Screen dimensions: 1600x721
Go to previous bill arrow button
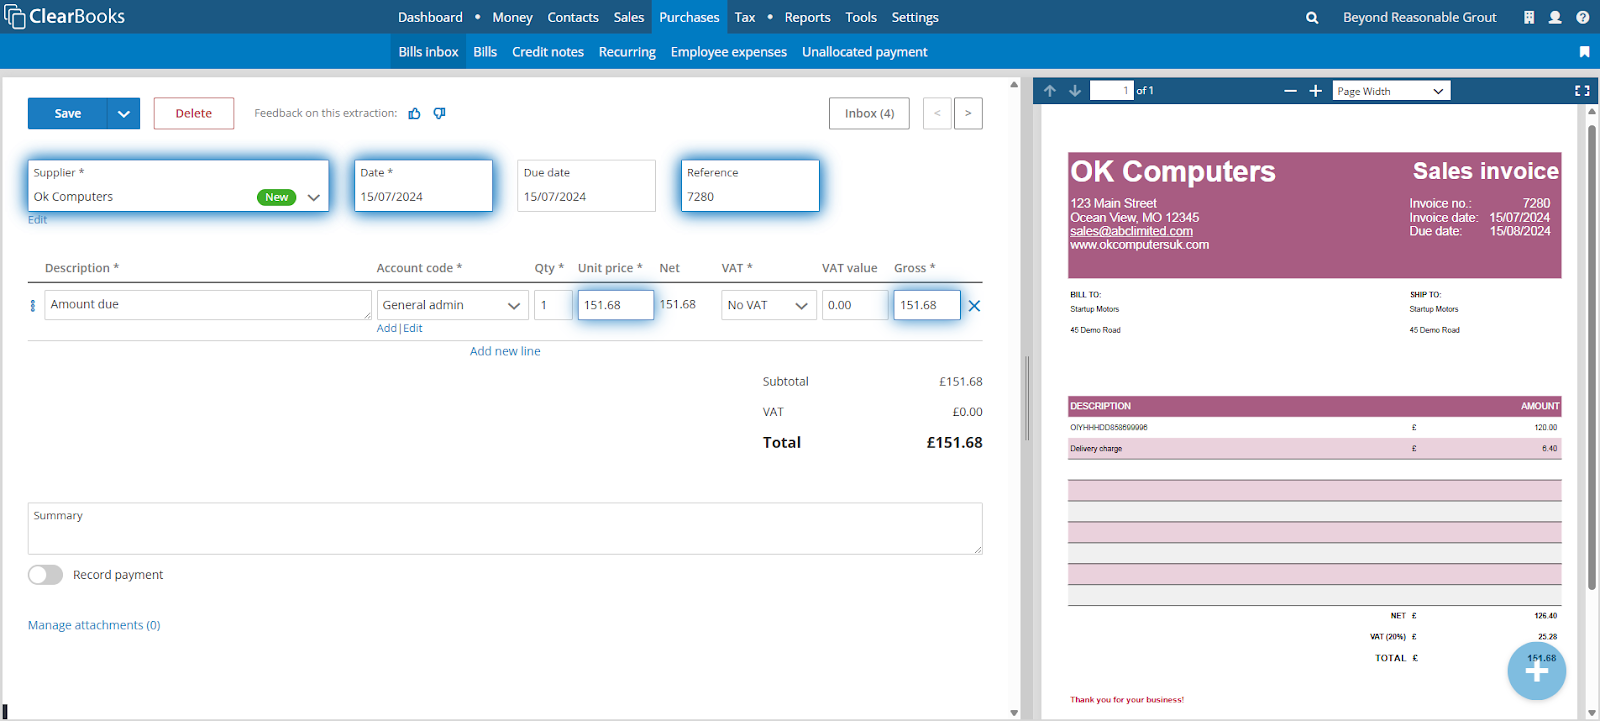tap(937, 113)
